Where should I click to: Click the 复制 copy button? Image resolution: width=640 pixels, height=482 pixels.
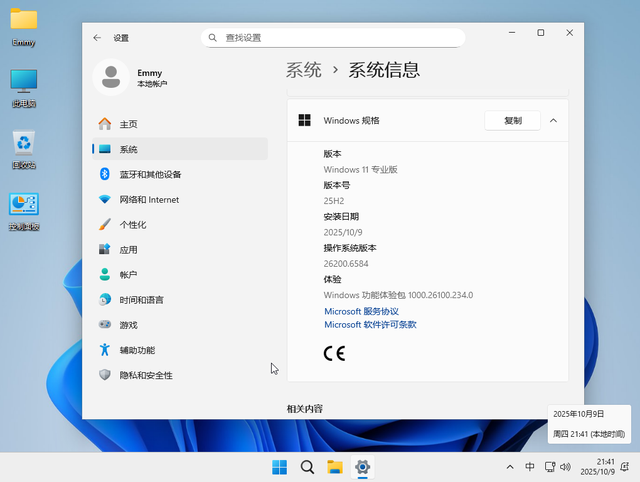tap(512, 121)
